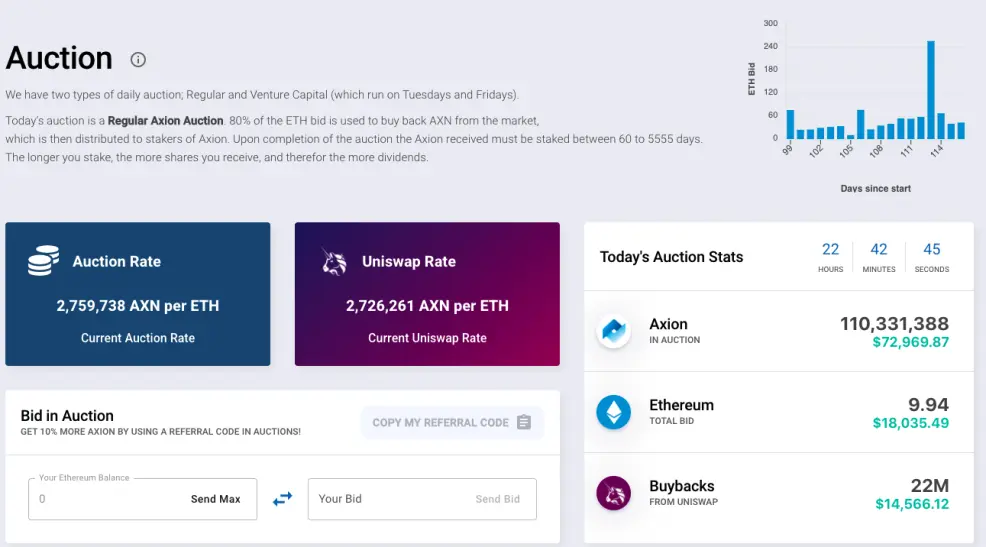Click the Auction page heading
Image resolution: width=986 pixels, height=547 pixels.
tap(59, 58)
